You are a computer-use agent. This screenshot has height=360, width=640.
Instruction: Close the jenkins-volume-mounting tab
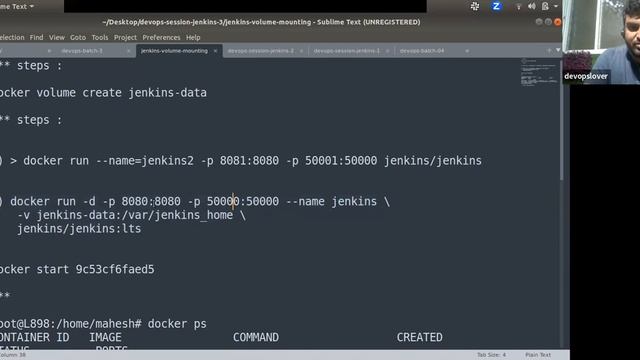click(x=215, y=51)
